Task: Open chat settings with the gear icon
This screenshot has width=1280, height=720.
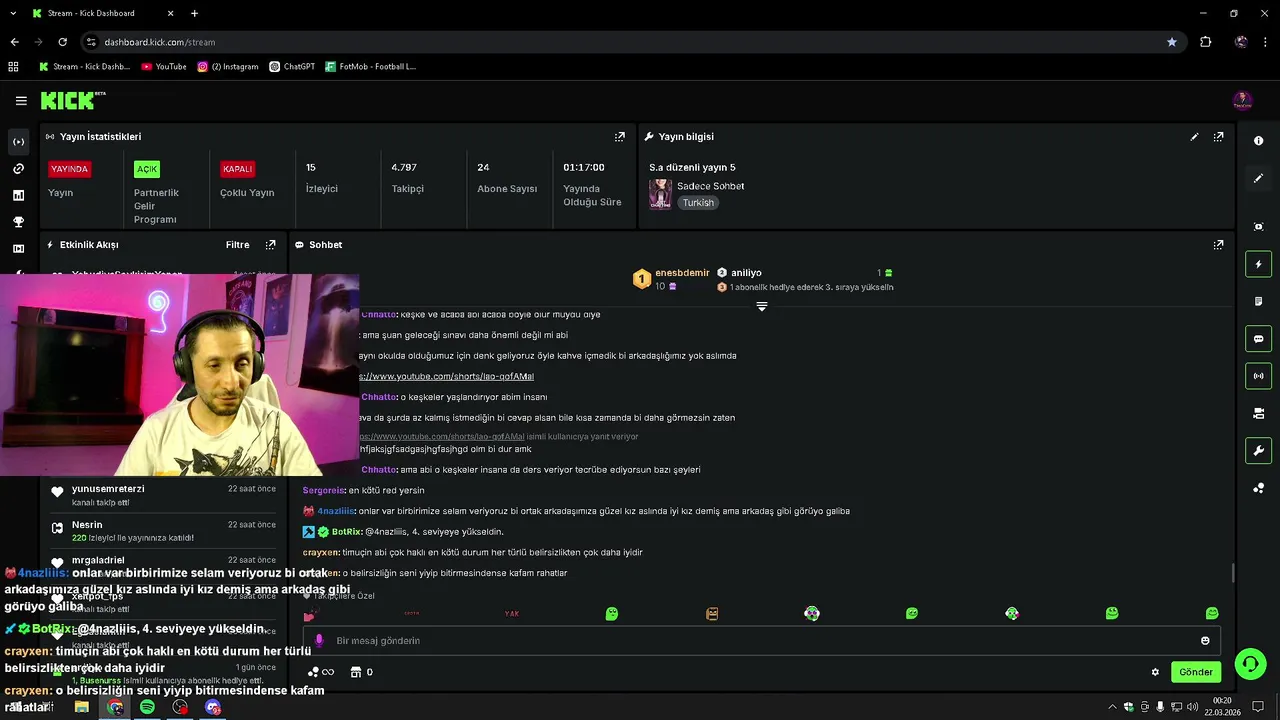Action: tap(1155, 672)
